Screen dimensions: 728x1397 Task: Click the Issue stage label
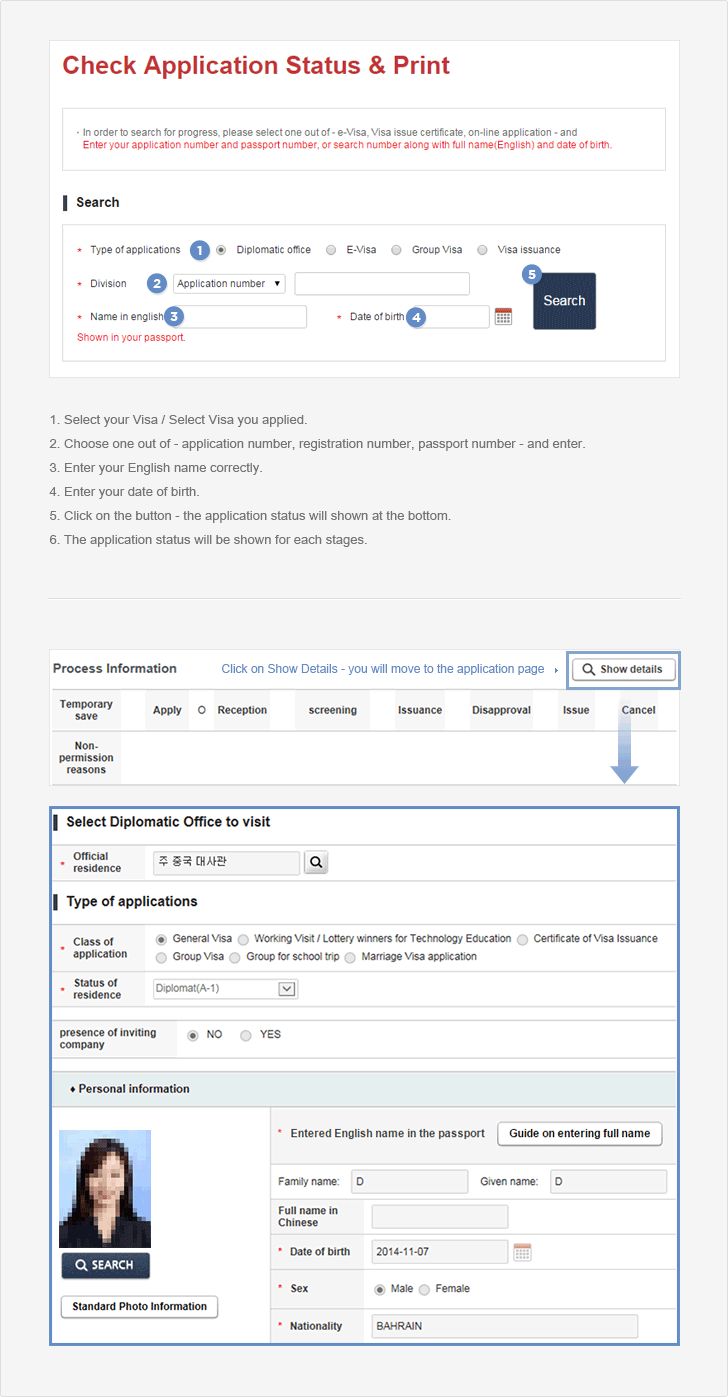(x=576, y=710)
